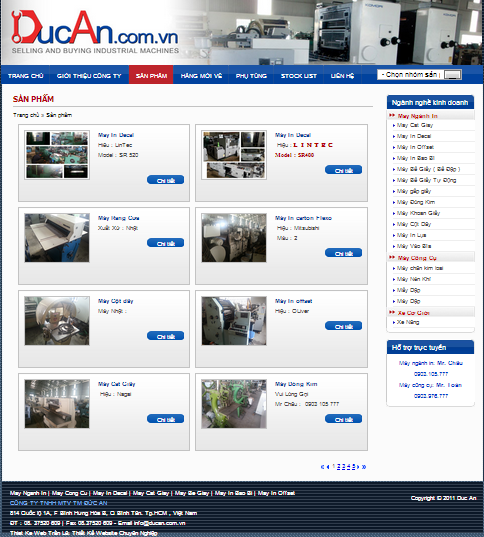Click the May Cat Giay footer link

point(151,493)
